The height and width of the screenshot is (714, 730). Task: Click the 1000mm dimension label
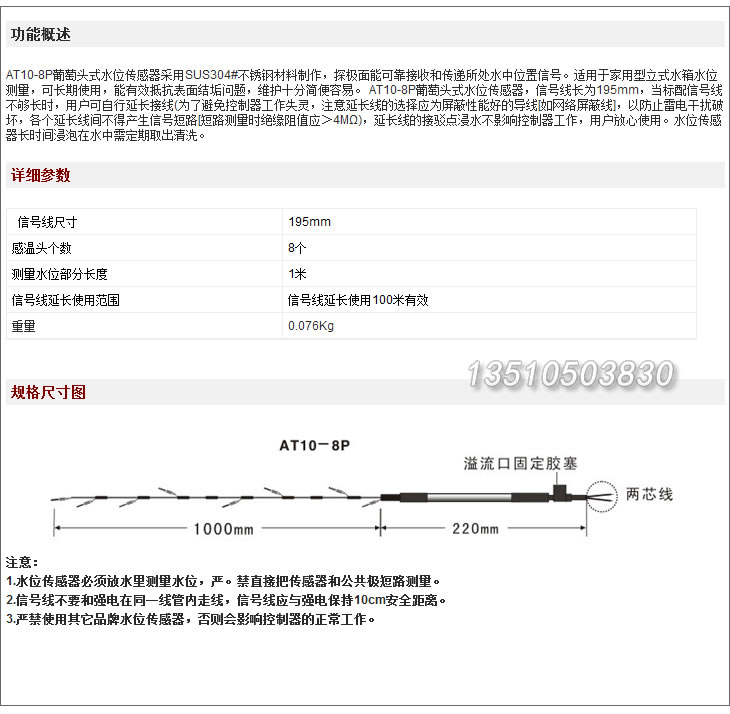pyautogui.click(x=223, y=529)
